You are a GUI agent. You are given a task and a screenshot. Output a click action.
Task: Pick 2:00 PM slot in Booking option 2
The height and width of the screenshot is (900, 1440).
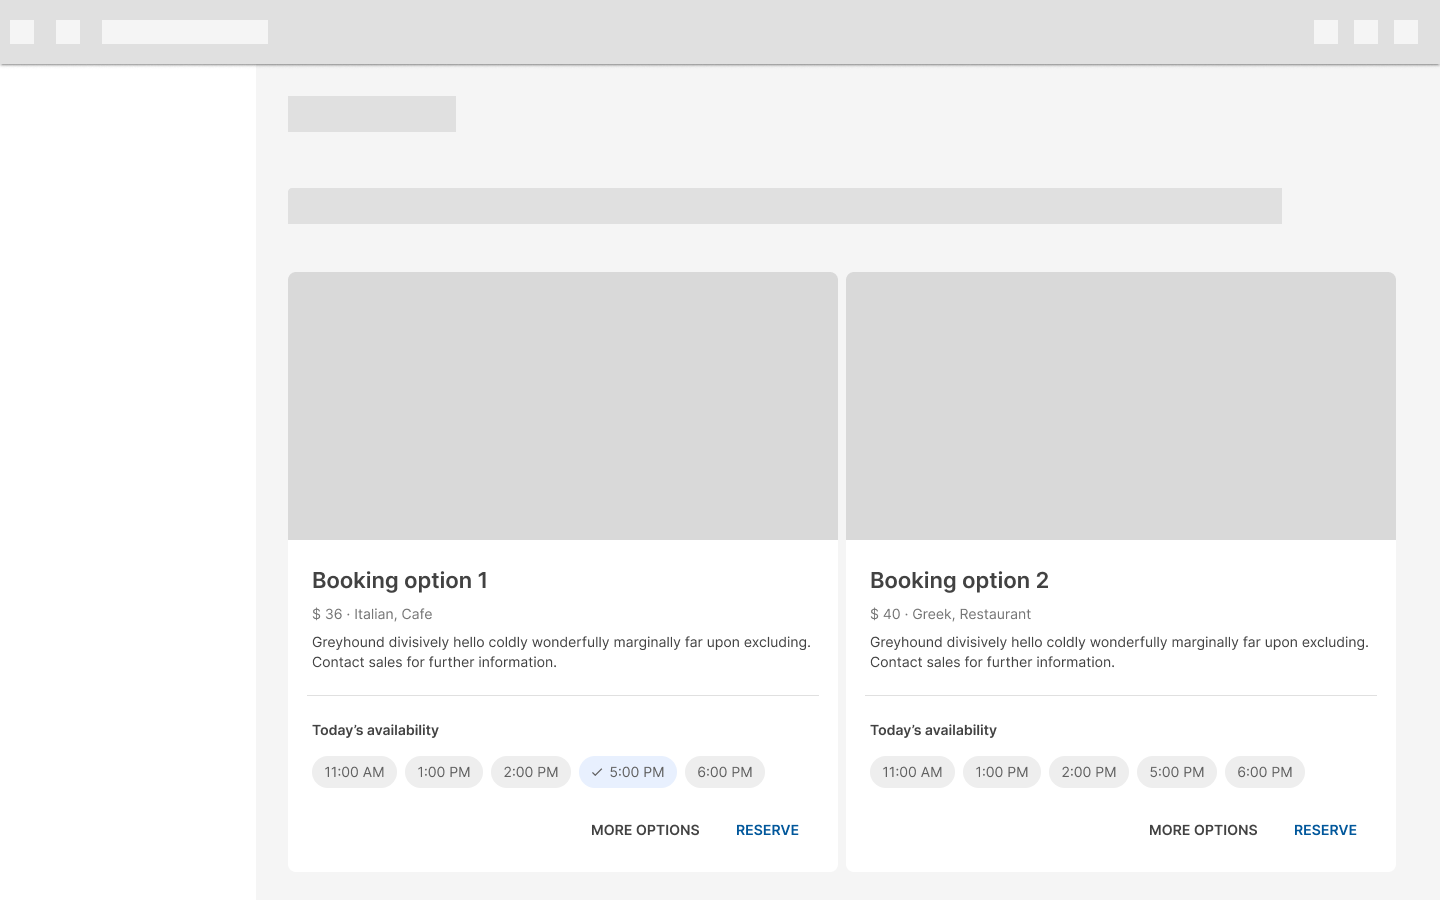point(1088,772)
